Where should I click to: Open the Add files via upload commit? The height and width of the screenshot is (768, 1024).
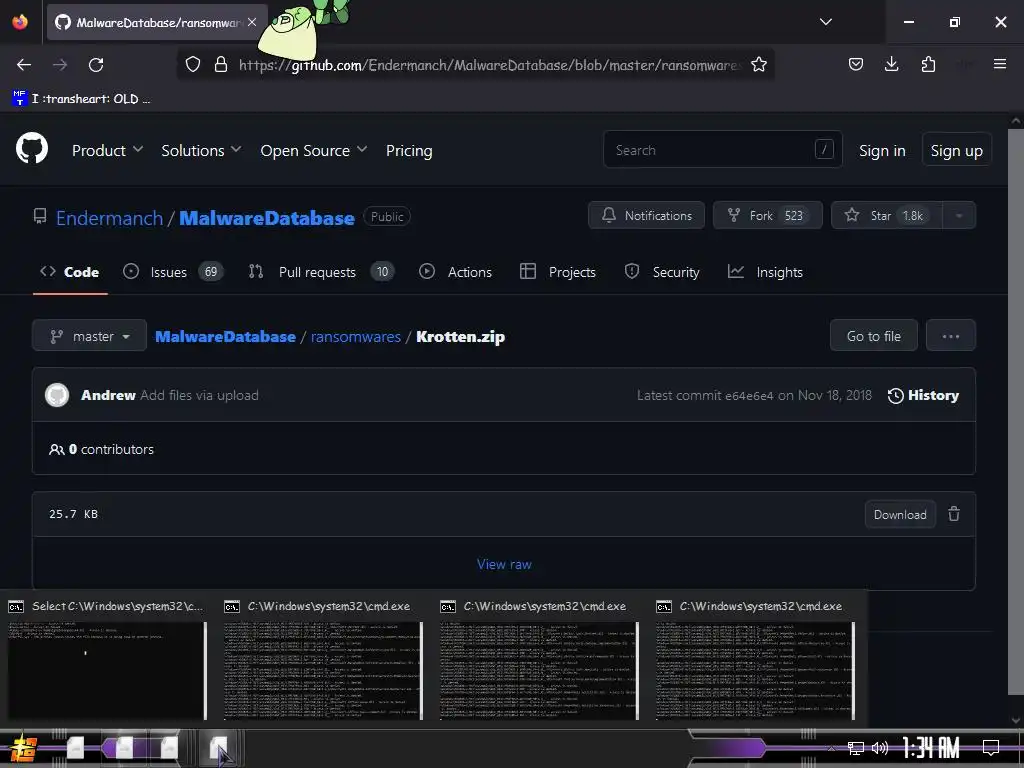click(199, 395)
